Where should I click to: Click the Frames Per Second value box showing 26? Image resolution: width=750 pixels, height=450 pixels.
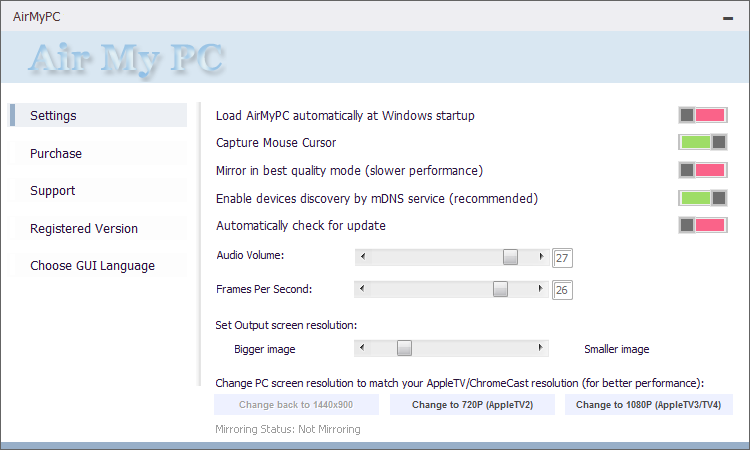(562, 290)
